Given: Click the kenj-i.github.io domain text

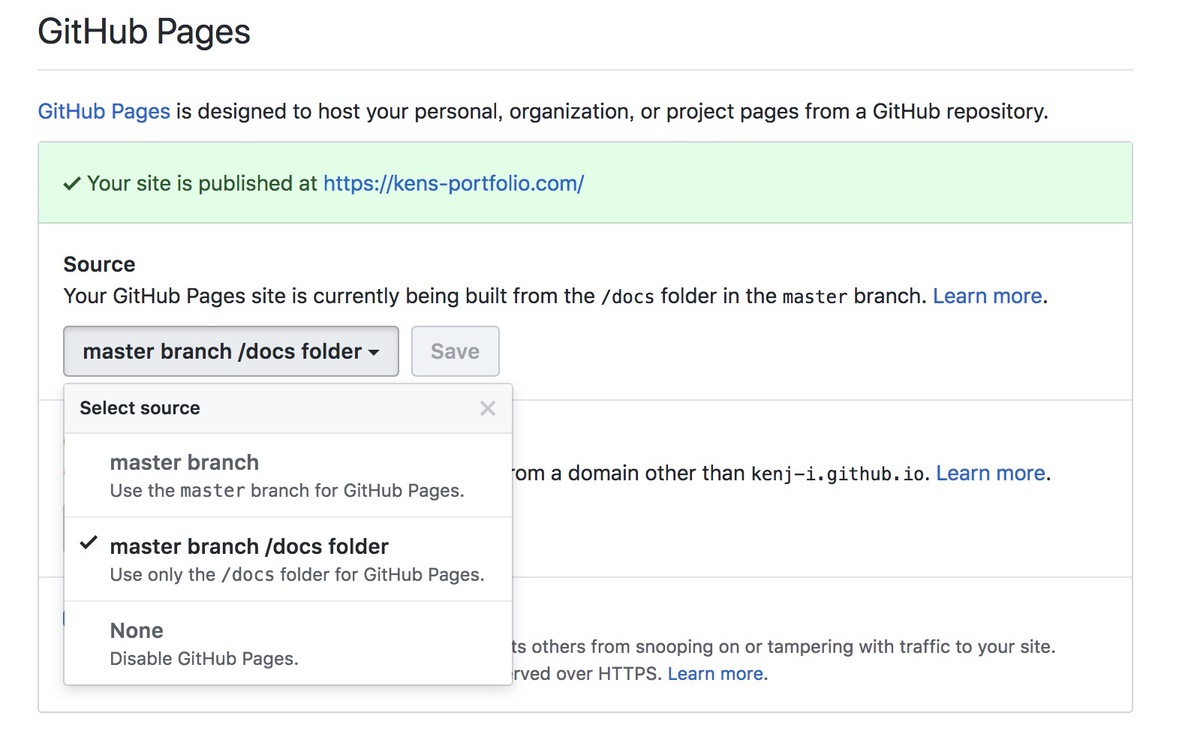Looking at the screenshot, I should coord(840,474).
